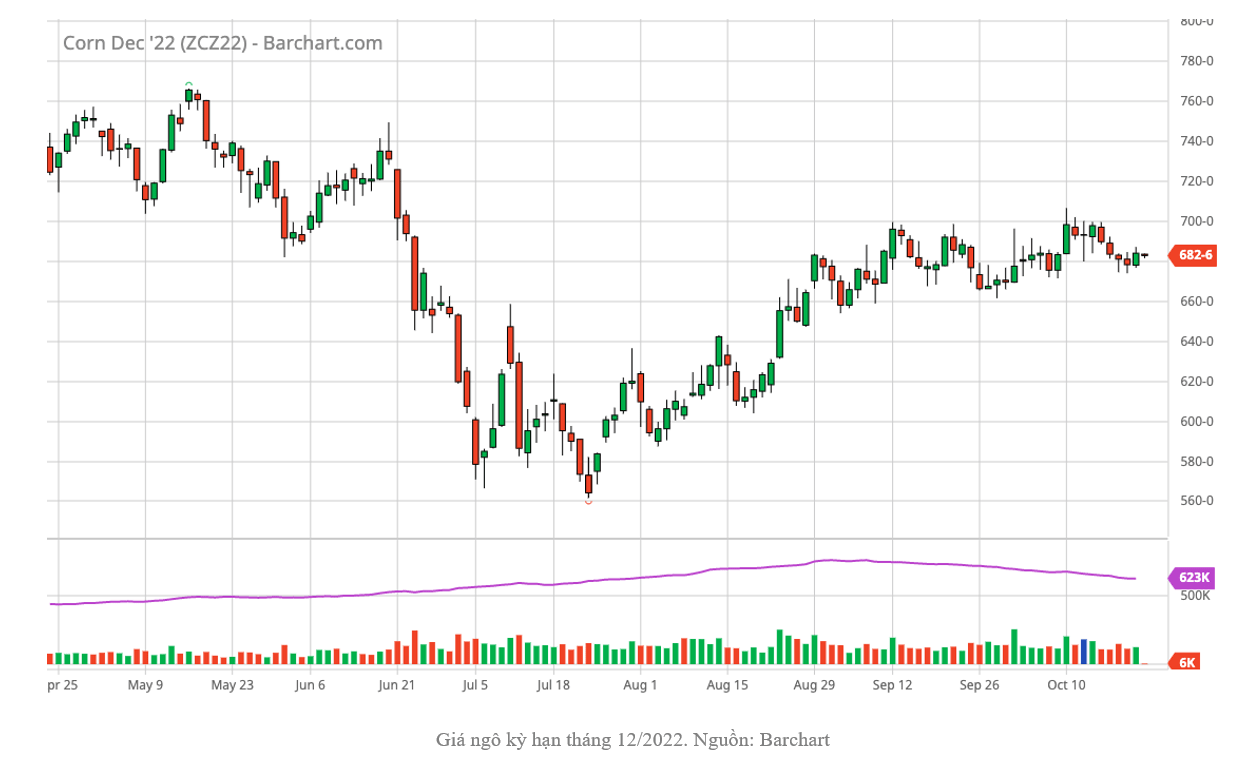The width and height of the screenshot is (1258, 757).
Task: Click the 760-0 price axis label
Action: 1197,101
